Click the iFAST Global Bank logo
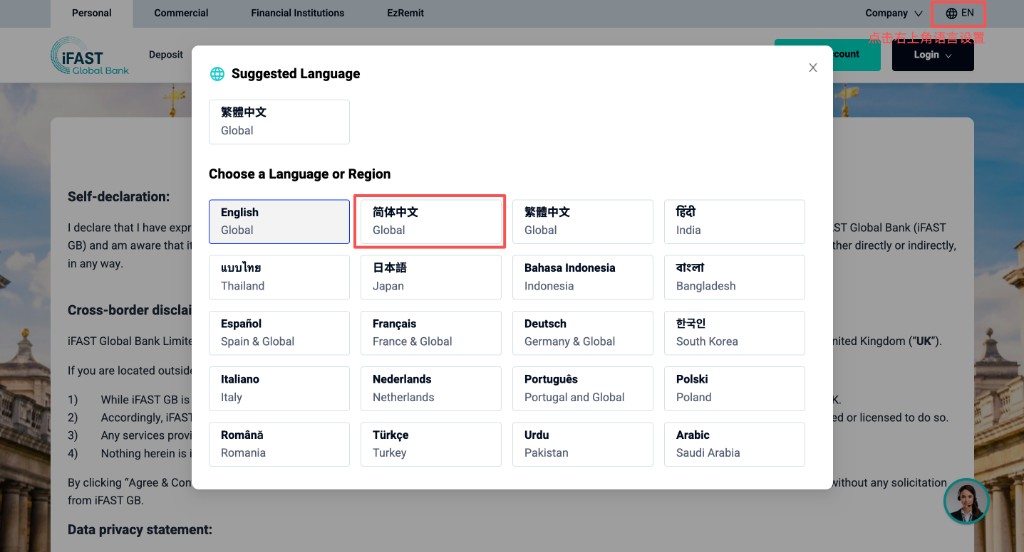Viewport: 1024px width, 552px height. coord(89,56)
